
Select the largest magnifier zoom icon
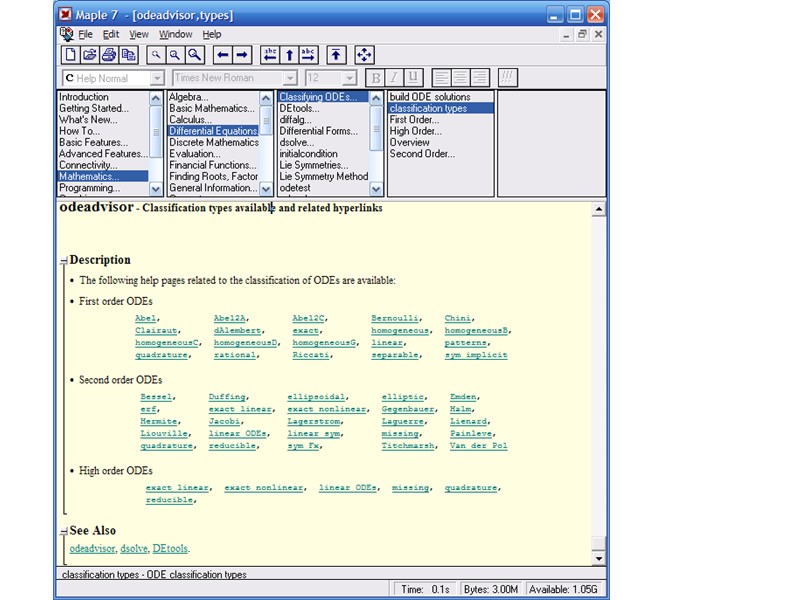click(194, 55)
